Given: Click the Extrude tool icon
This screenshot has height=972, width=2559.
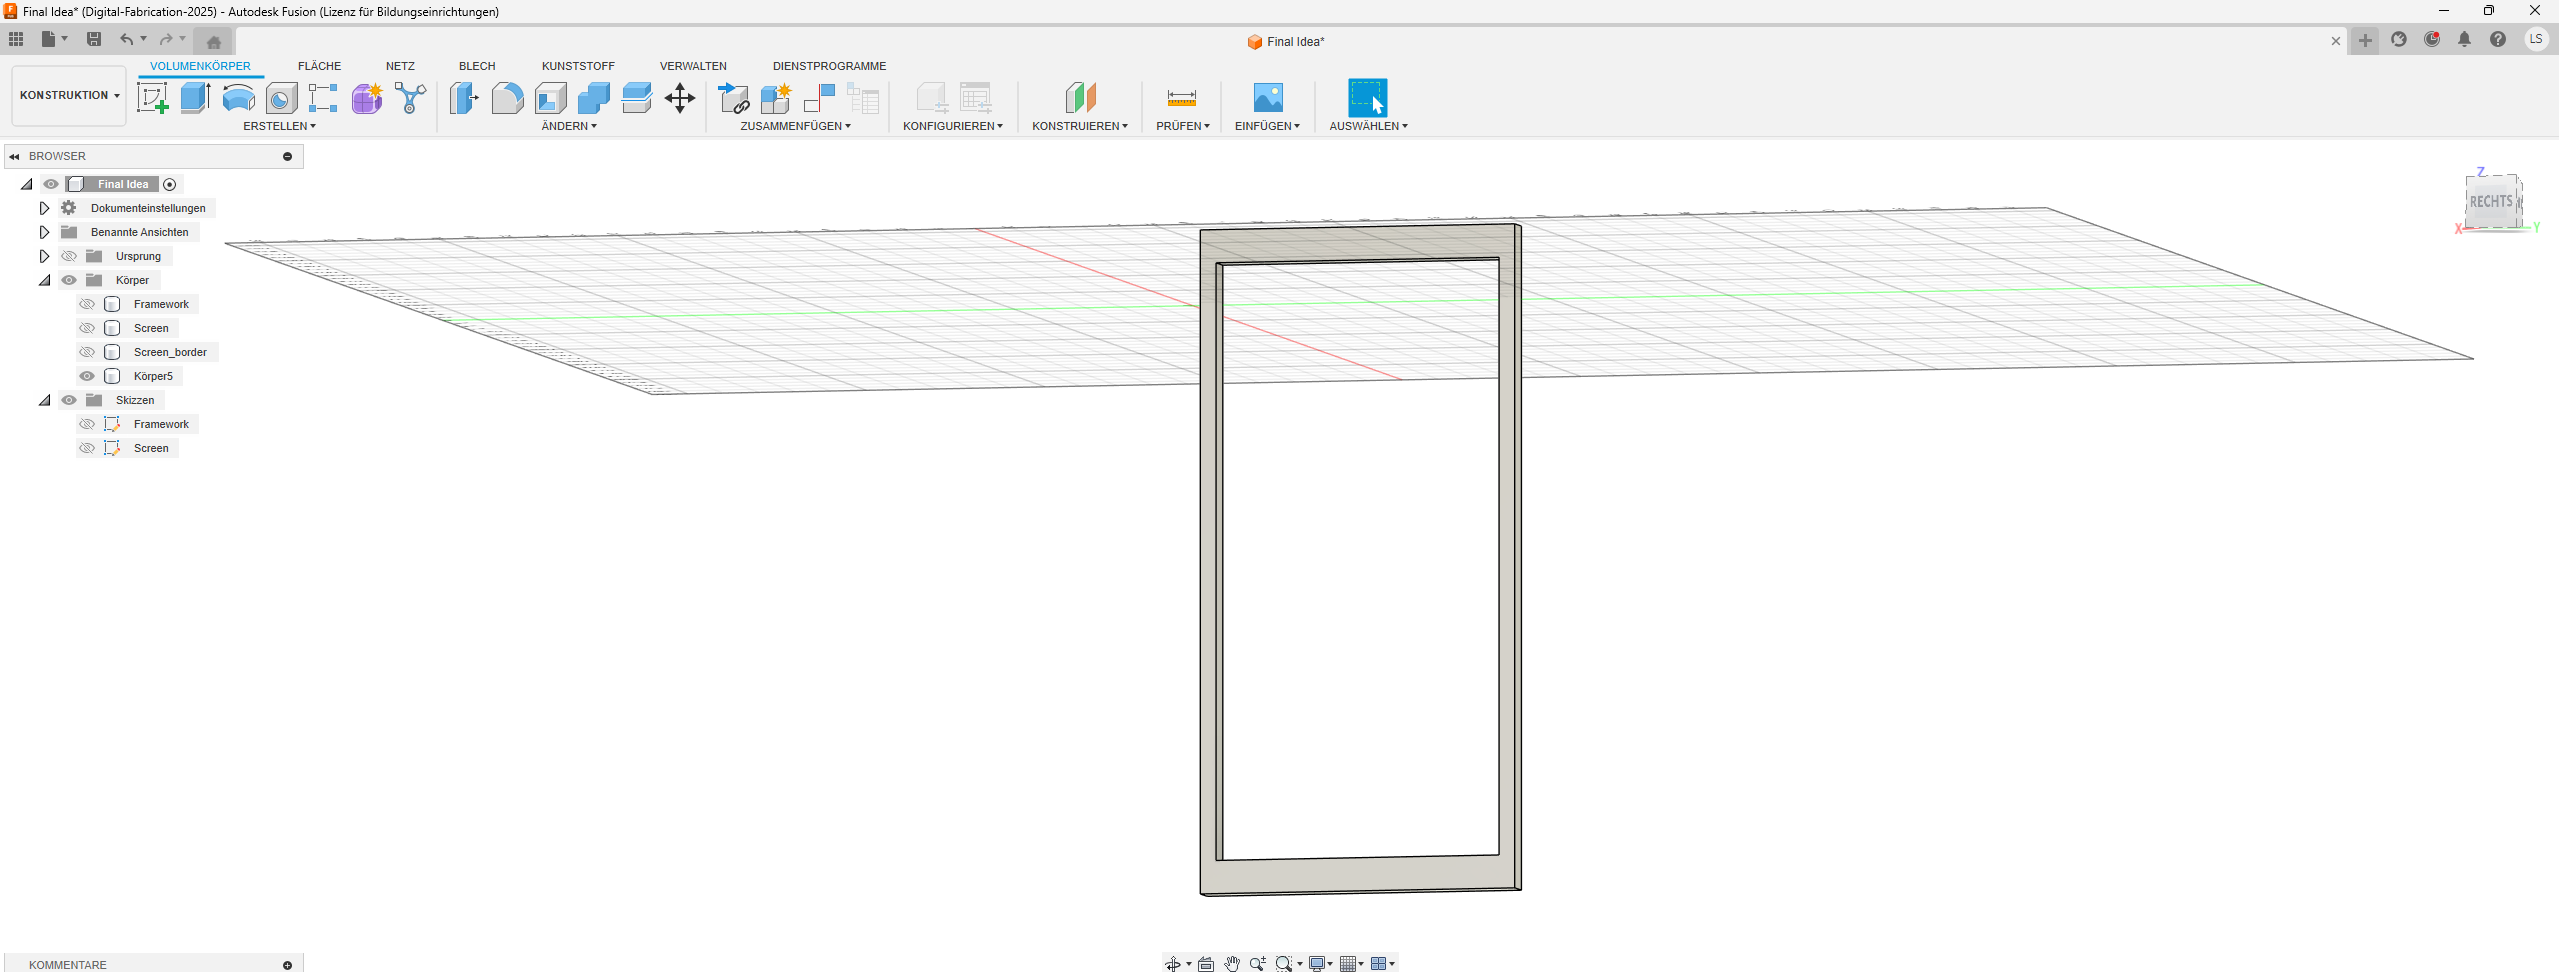Looking at the screenshot, I should tap(195, 98).
